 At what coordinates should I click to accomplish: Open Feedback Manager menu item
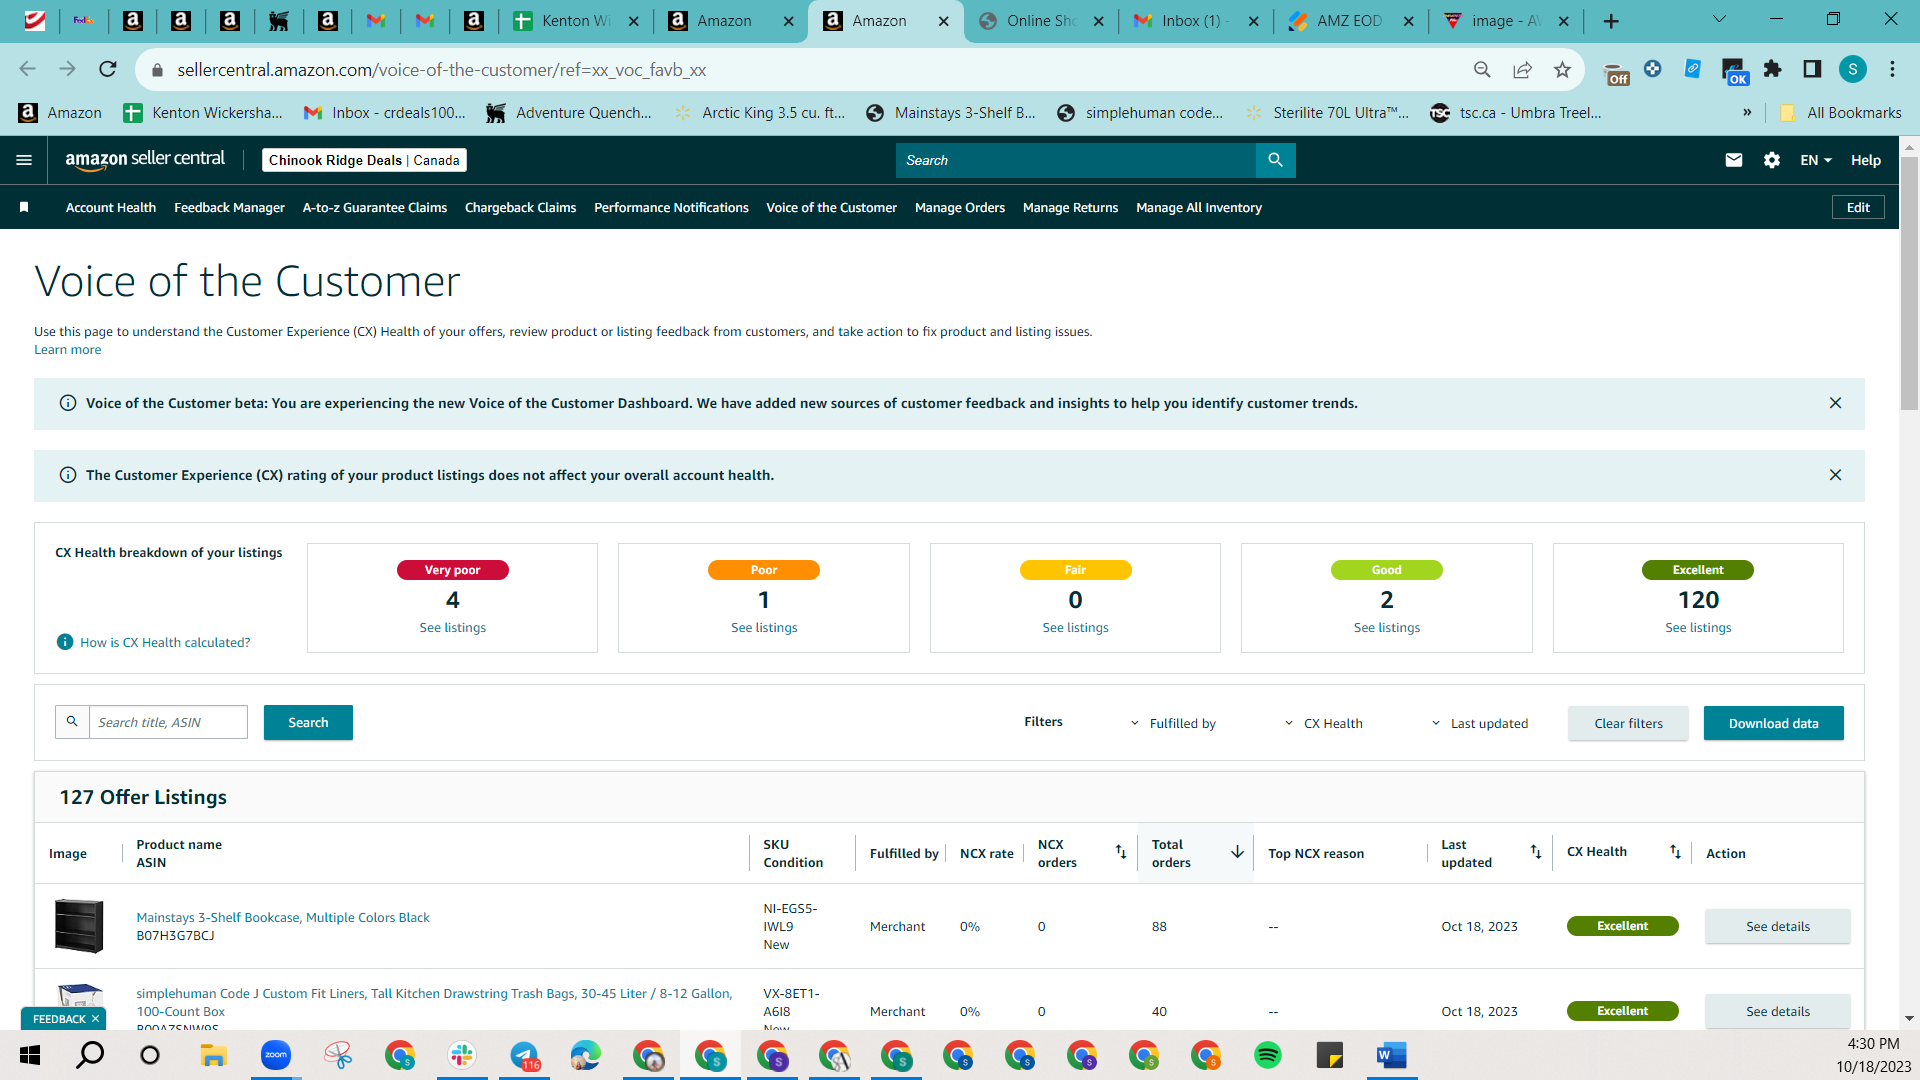[x=229, y=207]
